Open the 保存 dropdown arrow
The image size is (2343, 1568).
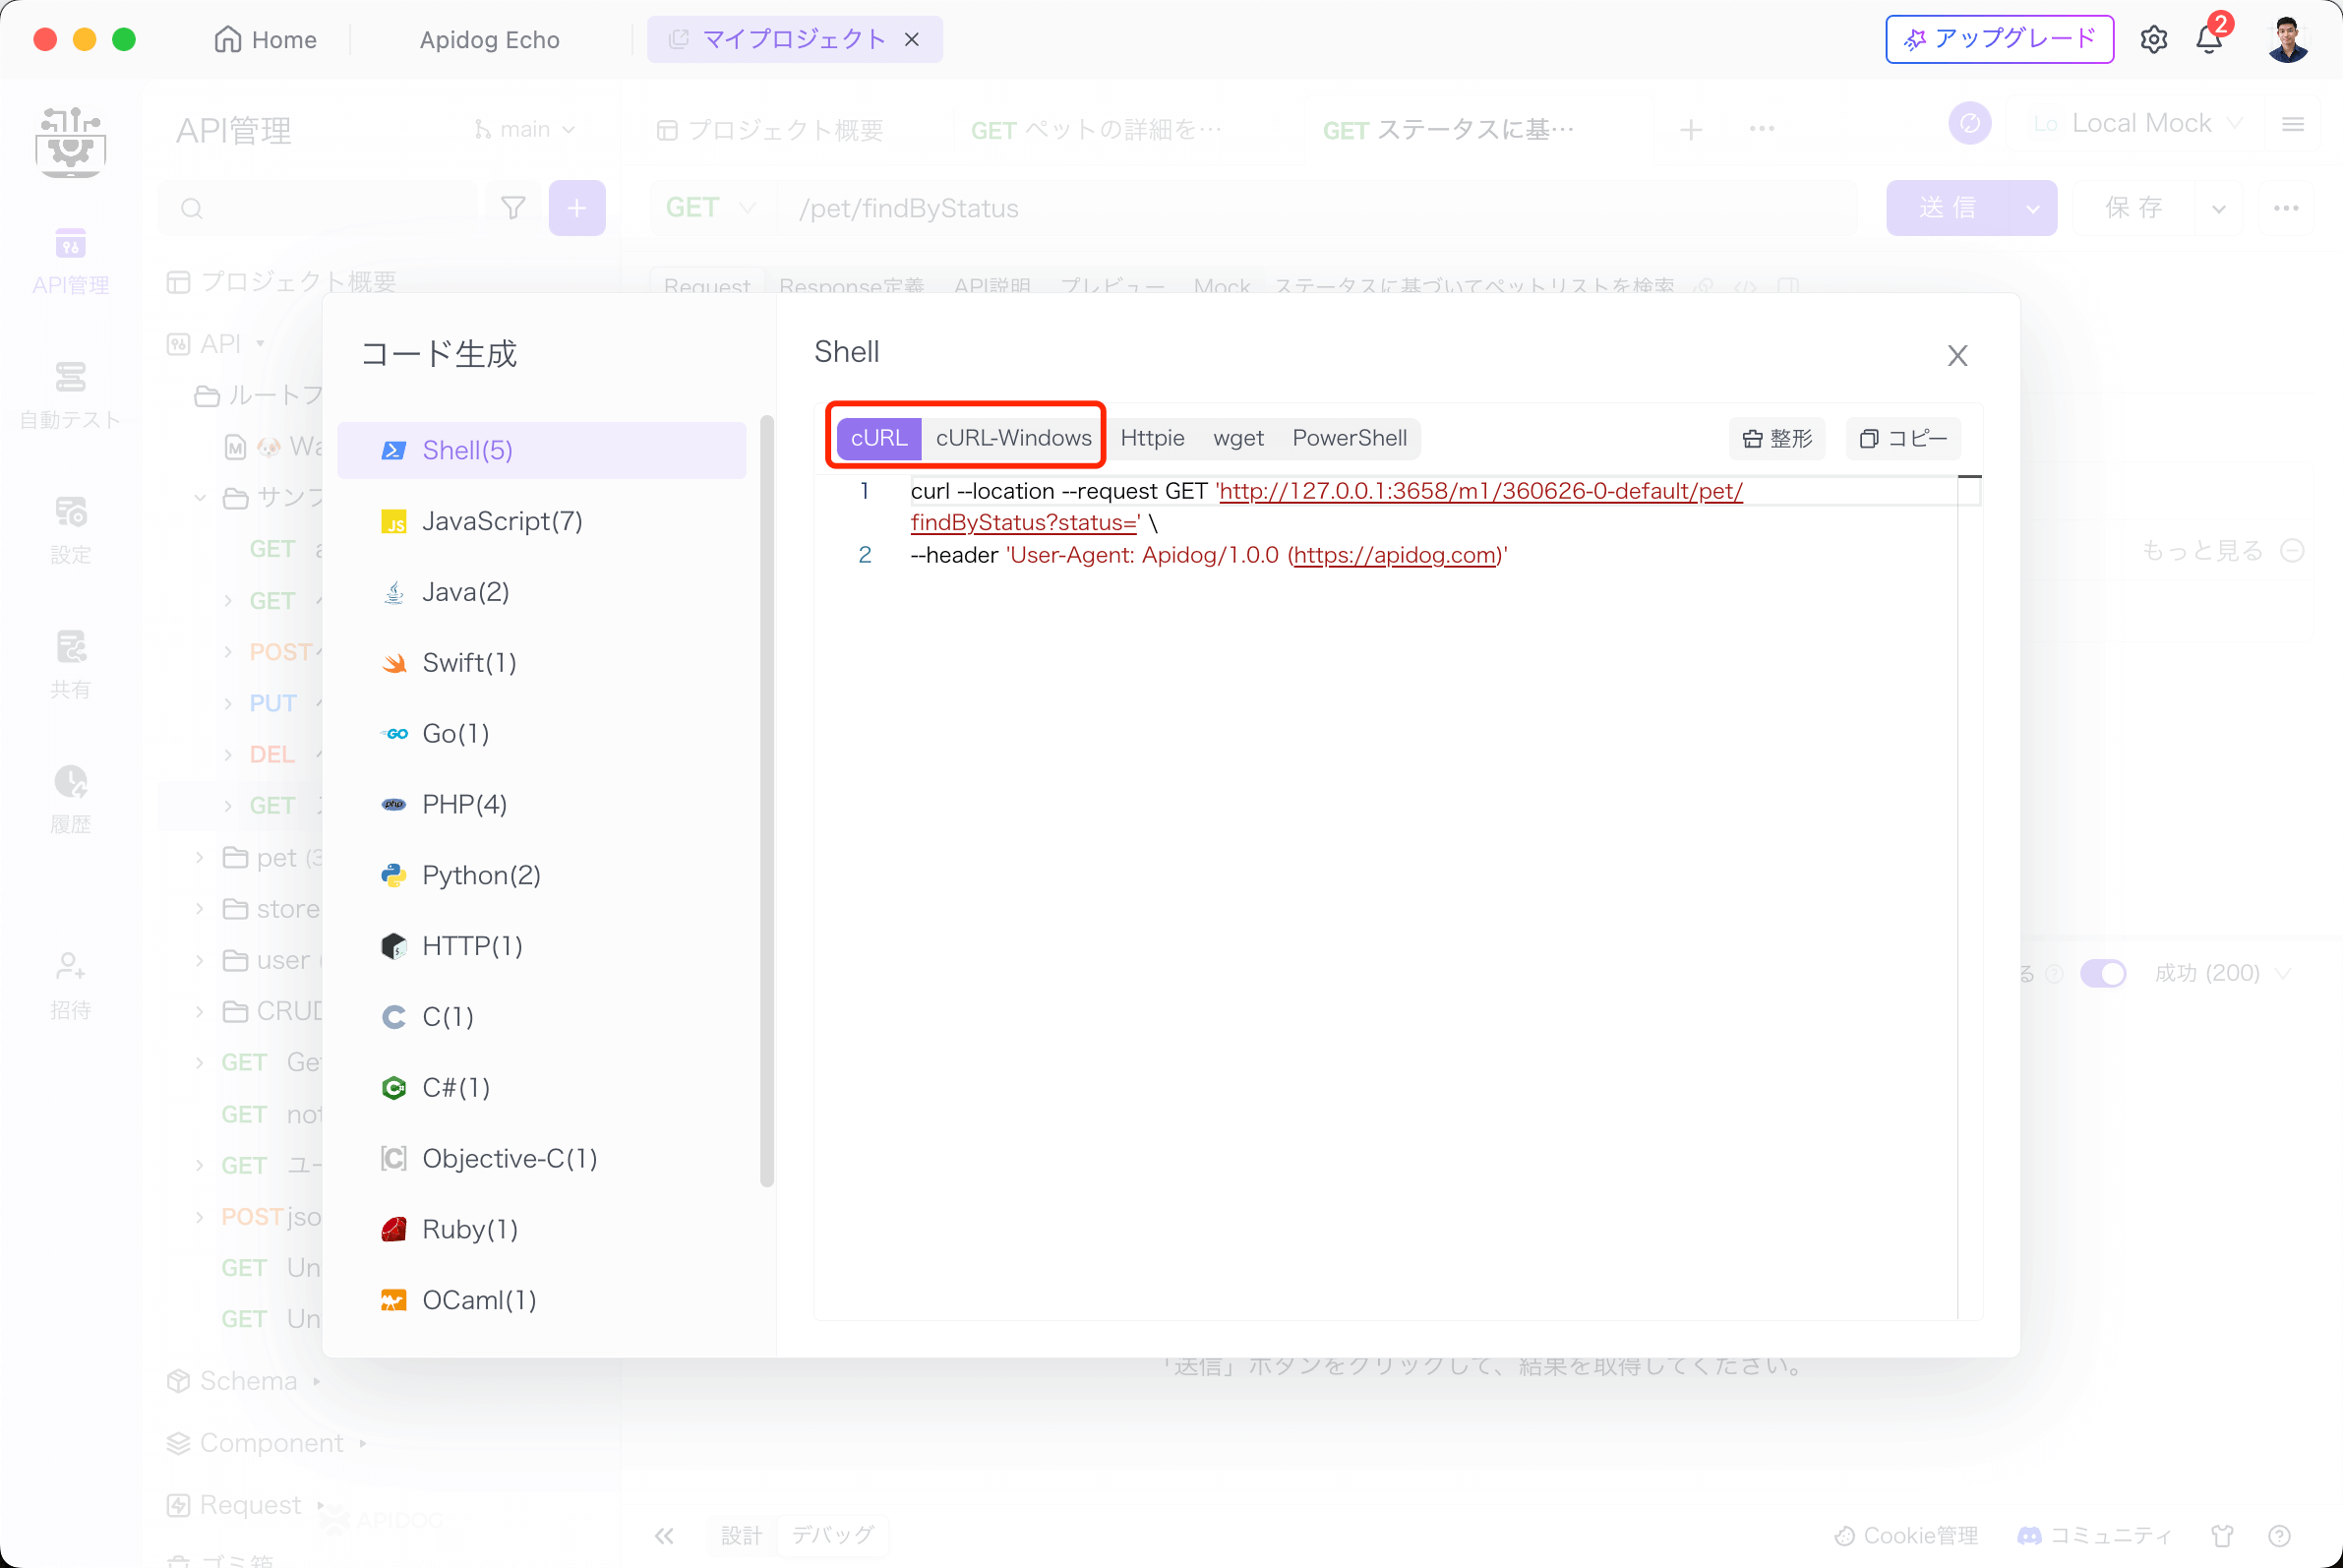2219,208
